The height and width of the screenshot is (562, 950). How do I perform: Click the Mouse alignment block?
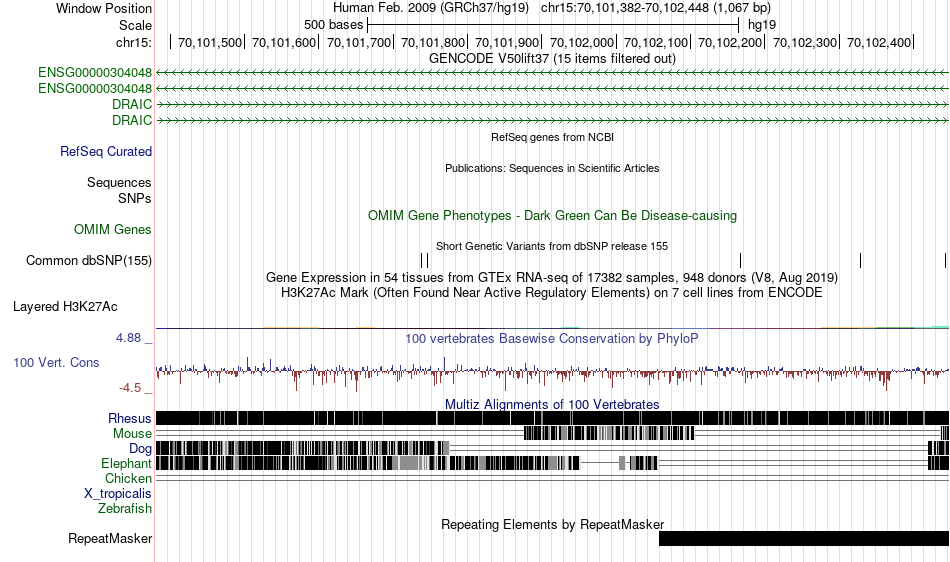tap(609, 433)
